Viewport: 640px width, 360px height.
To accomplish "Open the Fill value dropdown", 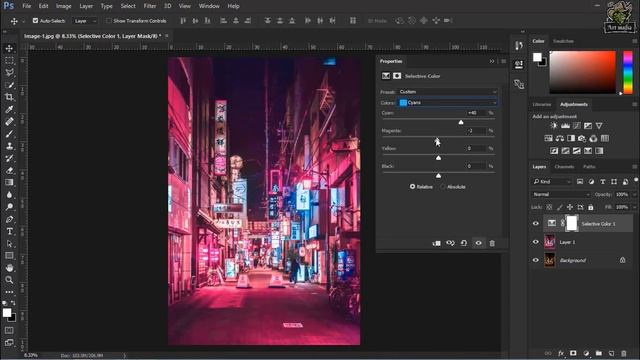I will 634,207.
